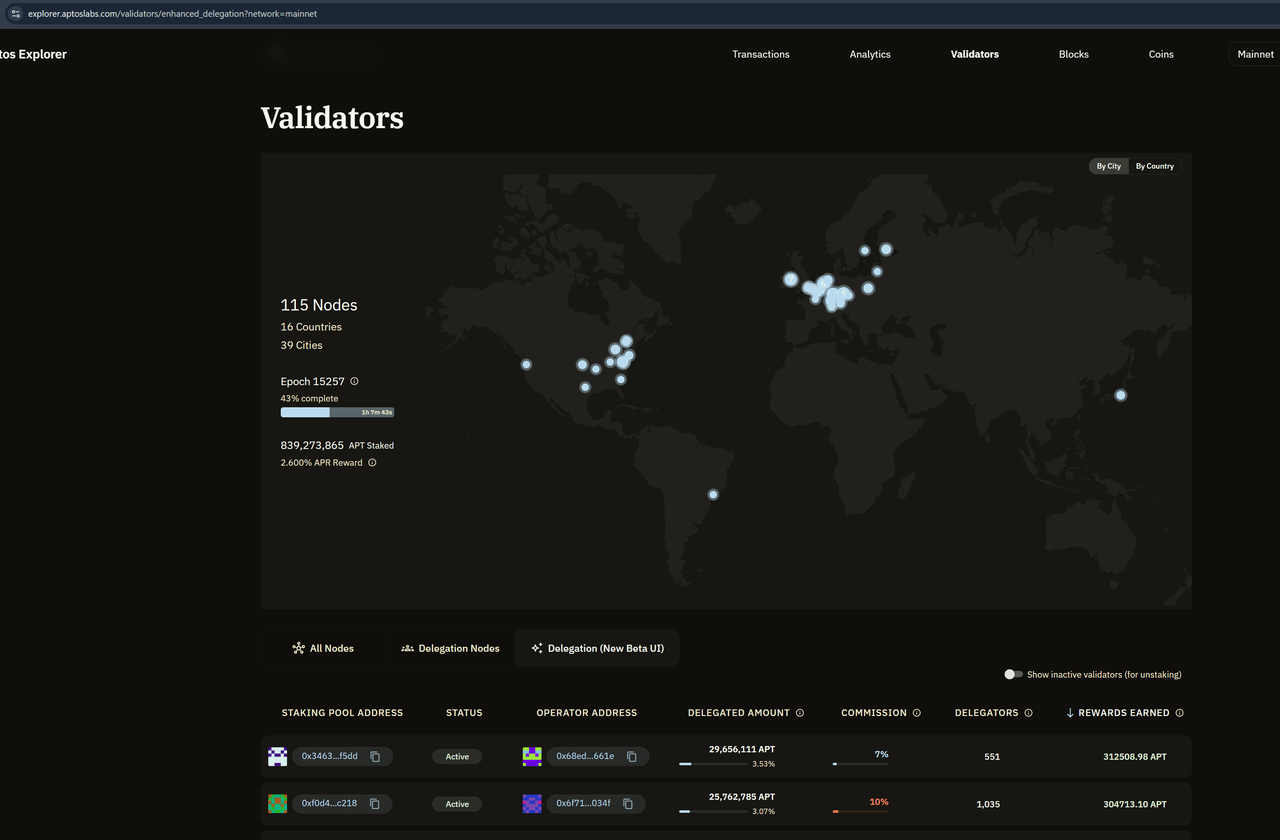
Task: Open the Delegation Nodes tab
Action: [449, 648]
